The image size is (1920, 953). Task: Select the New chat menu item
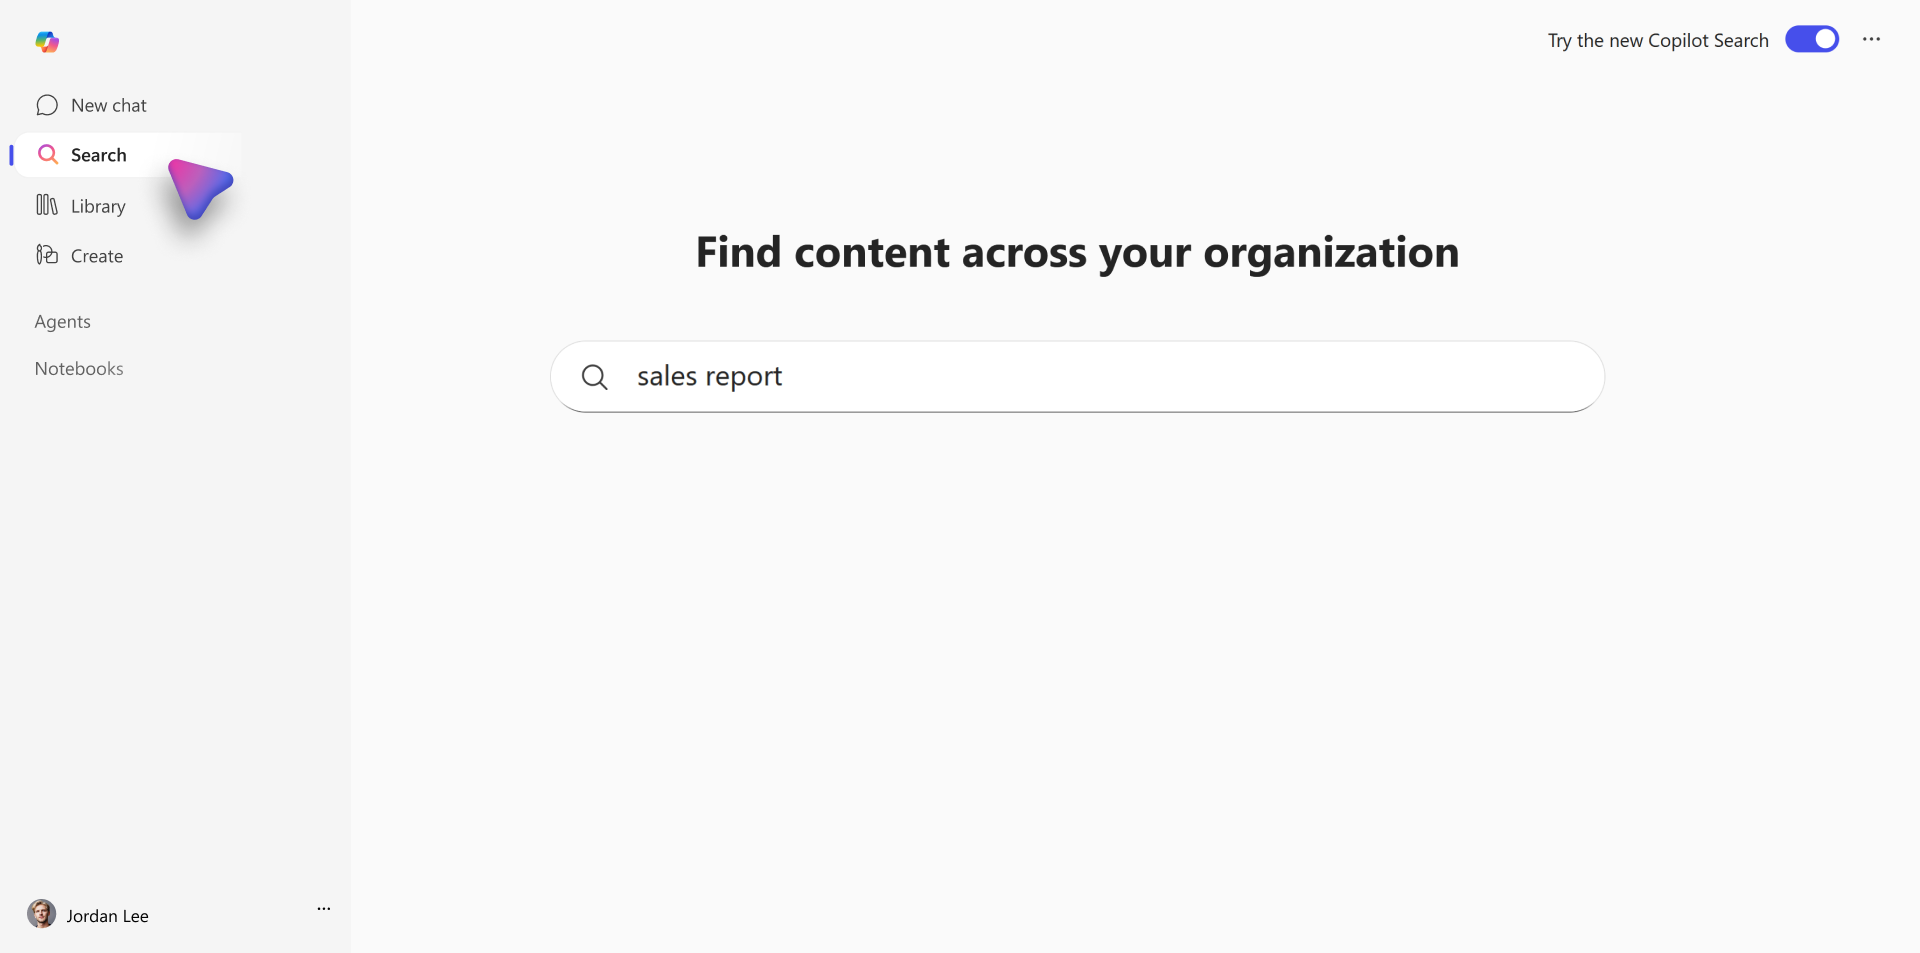(109, 105)
